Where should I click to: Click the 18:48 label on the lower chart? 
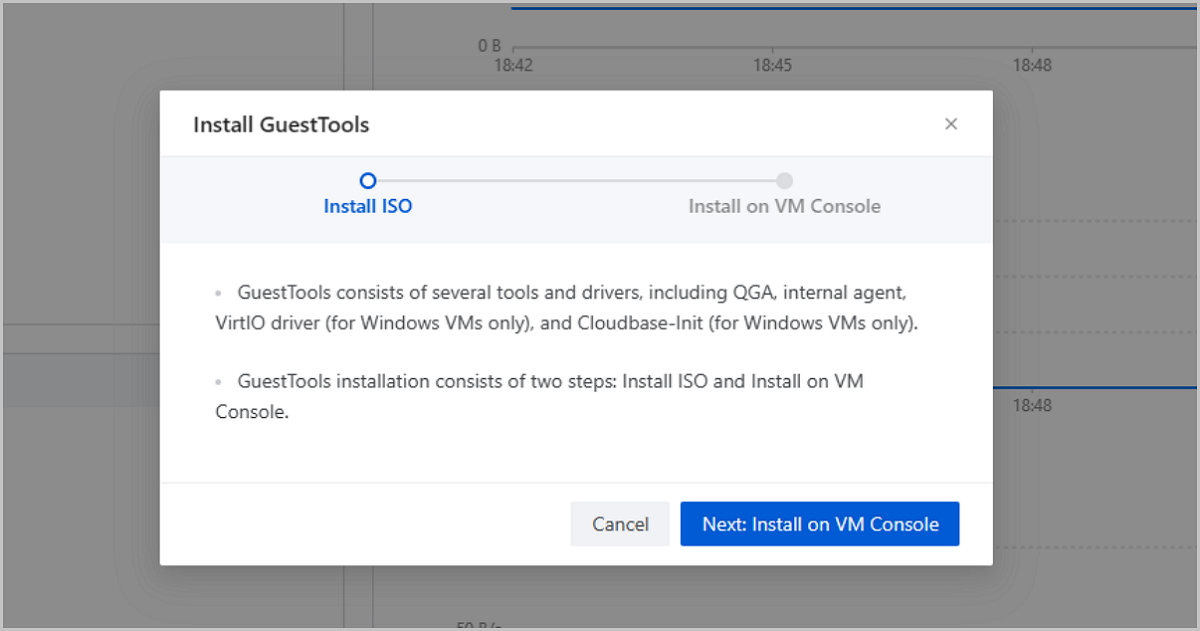pyautogui.click(x=1031, y=406)
